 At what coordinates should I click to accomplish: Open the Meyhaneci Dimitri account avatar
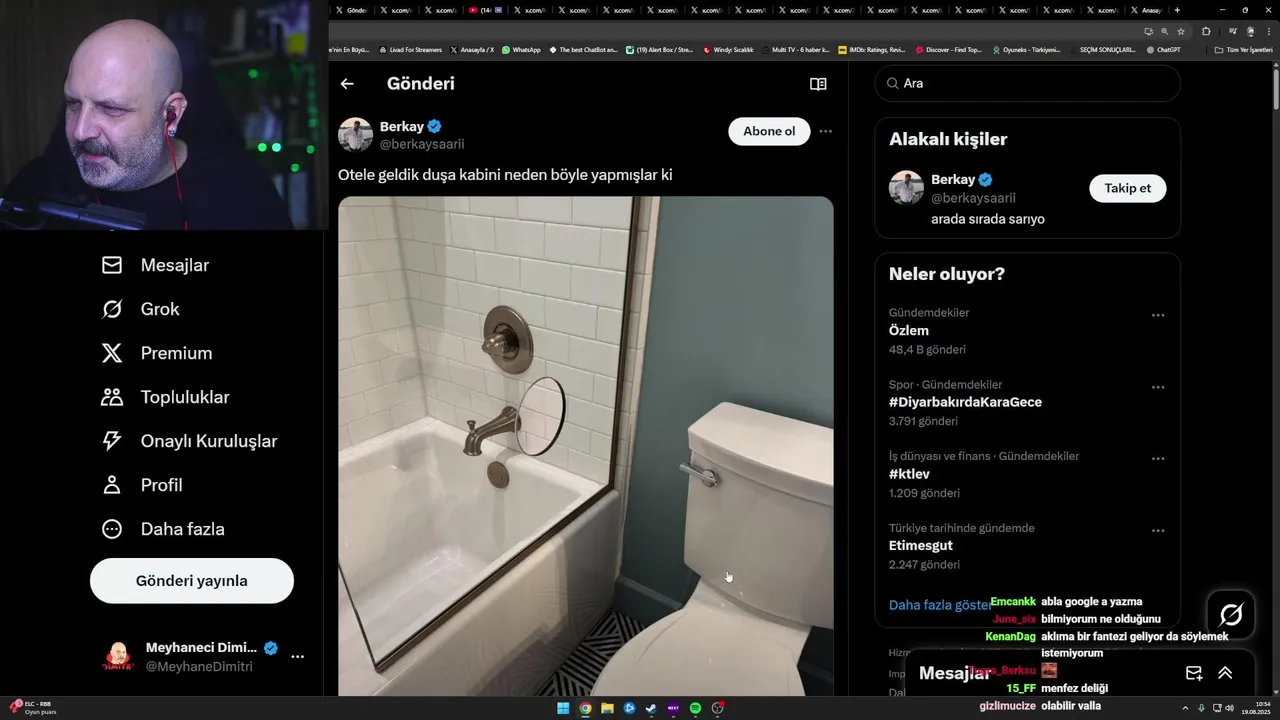pyautogui.click(x=118, y=657)
